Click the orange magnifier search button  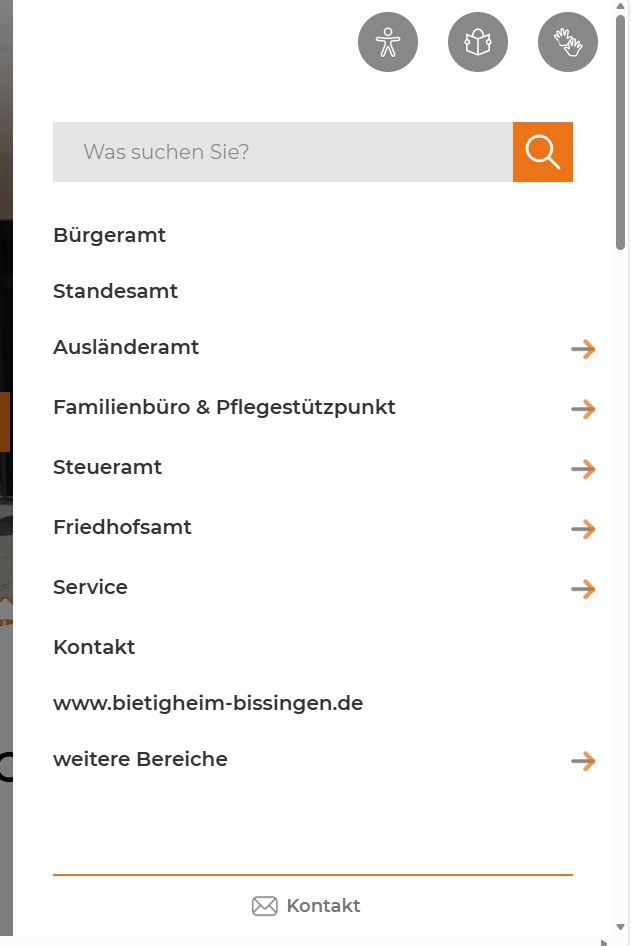[x=543, y=152]
